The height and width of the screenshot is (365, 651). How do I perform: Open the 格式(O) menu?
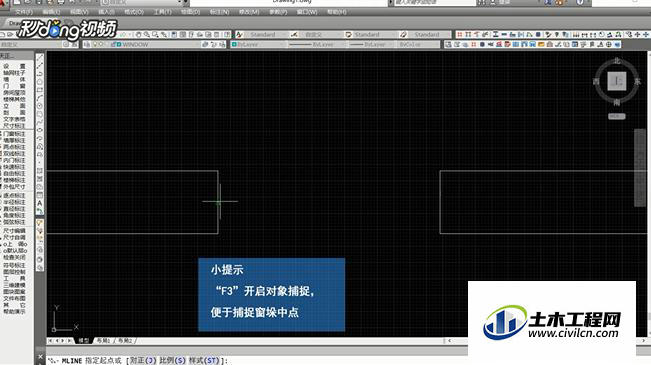click(x=134, y=12)
